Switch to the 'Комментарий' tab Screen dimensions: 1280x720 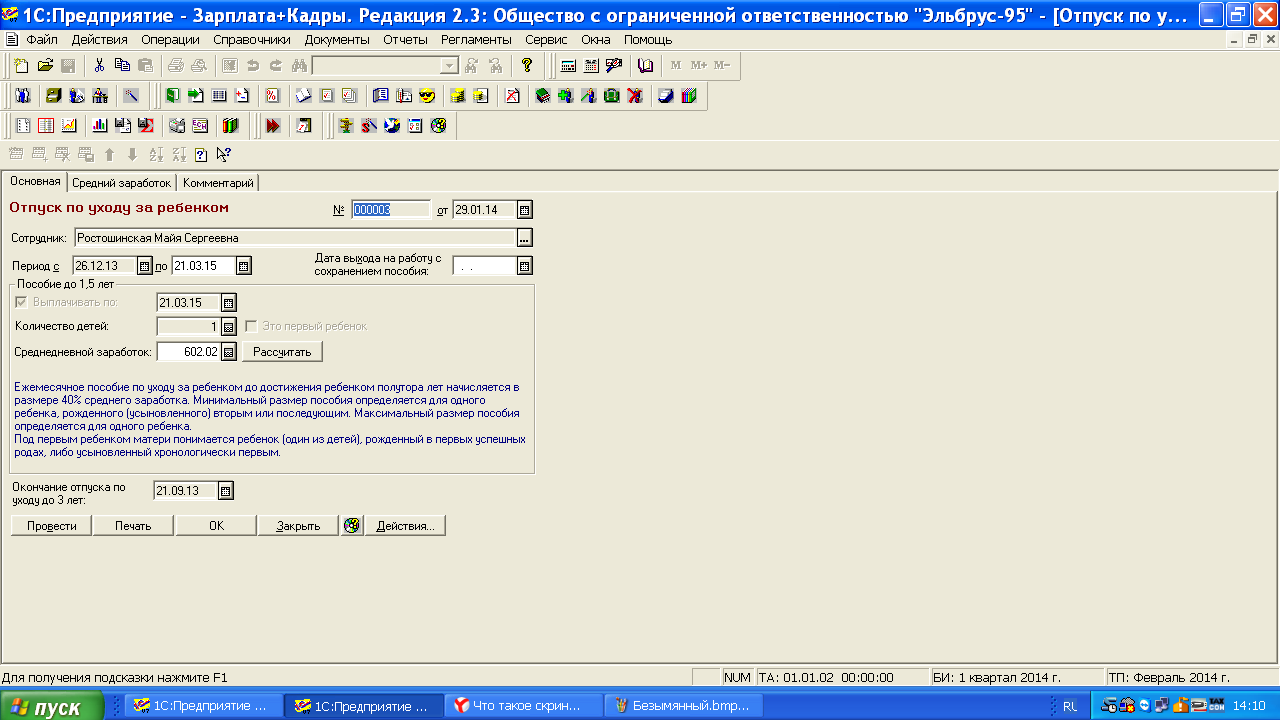(218, 183)
